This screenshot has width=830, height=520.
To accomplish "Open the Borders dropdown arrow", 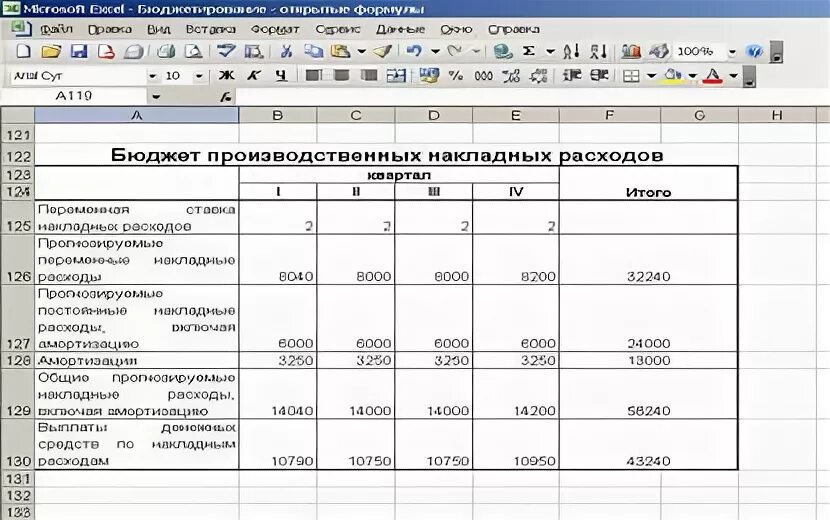I will pos(652,76).
